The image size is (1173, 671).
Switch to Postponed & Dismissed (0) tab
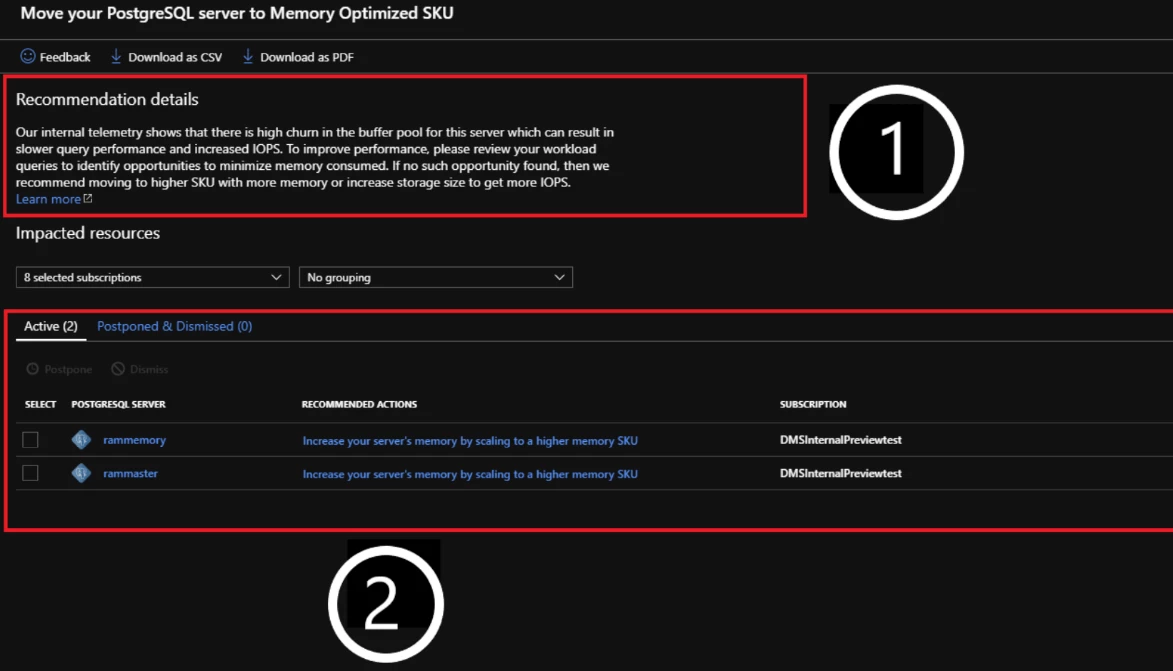point(174,326)
